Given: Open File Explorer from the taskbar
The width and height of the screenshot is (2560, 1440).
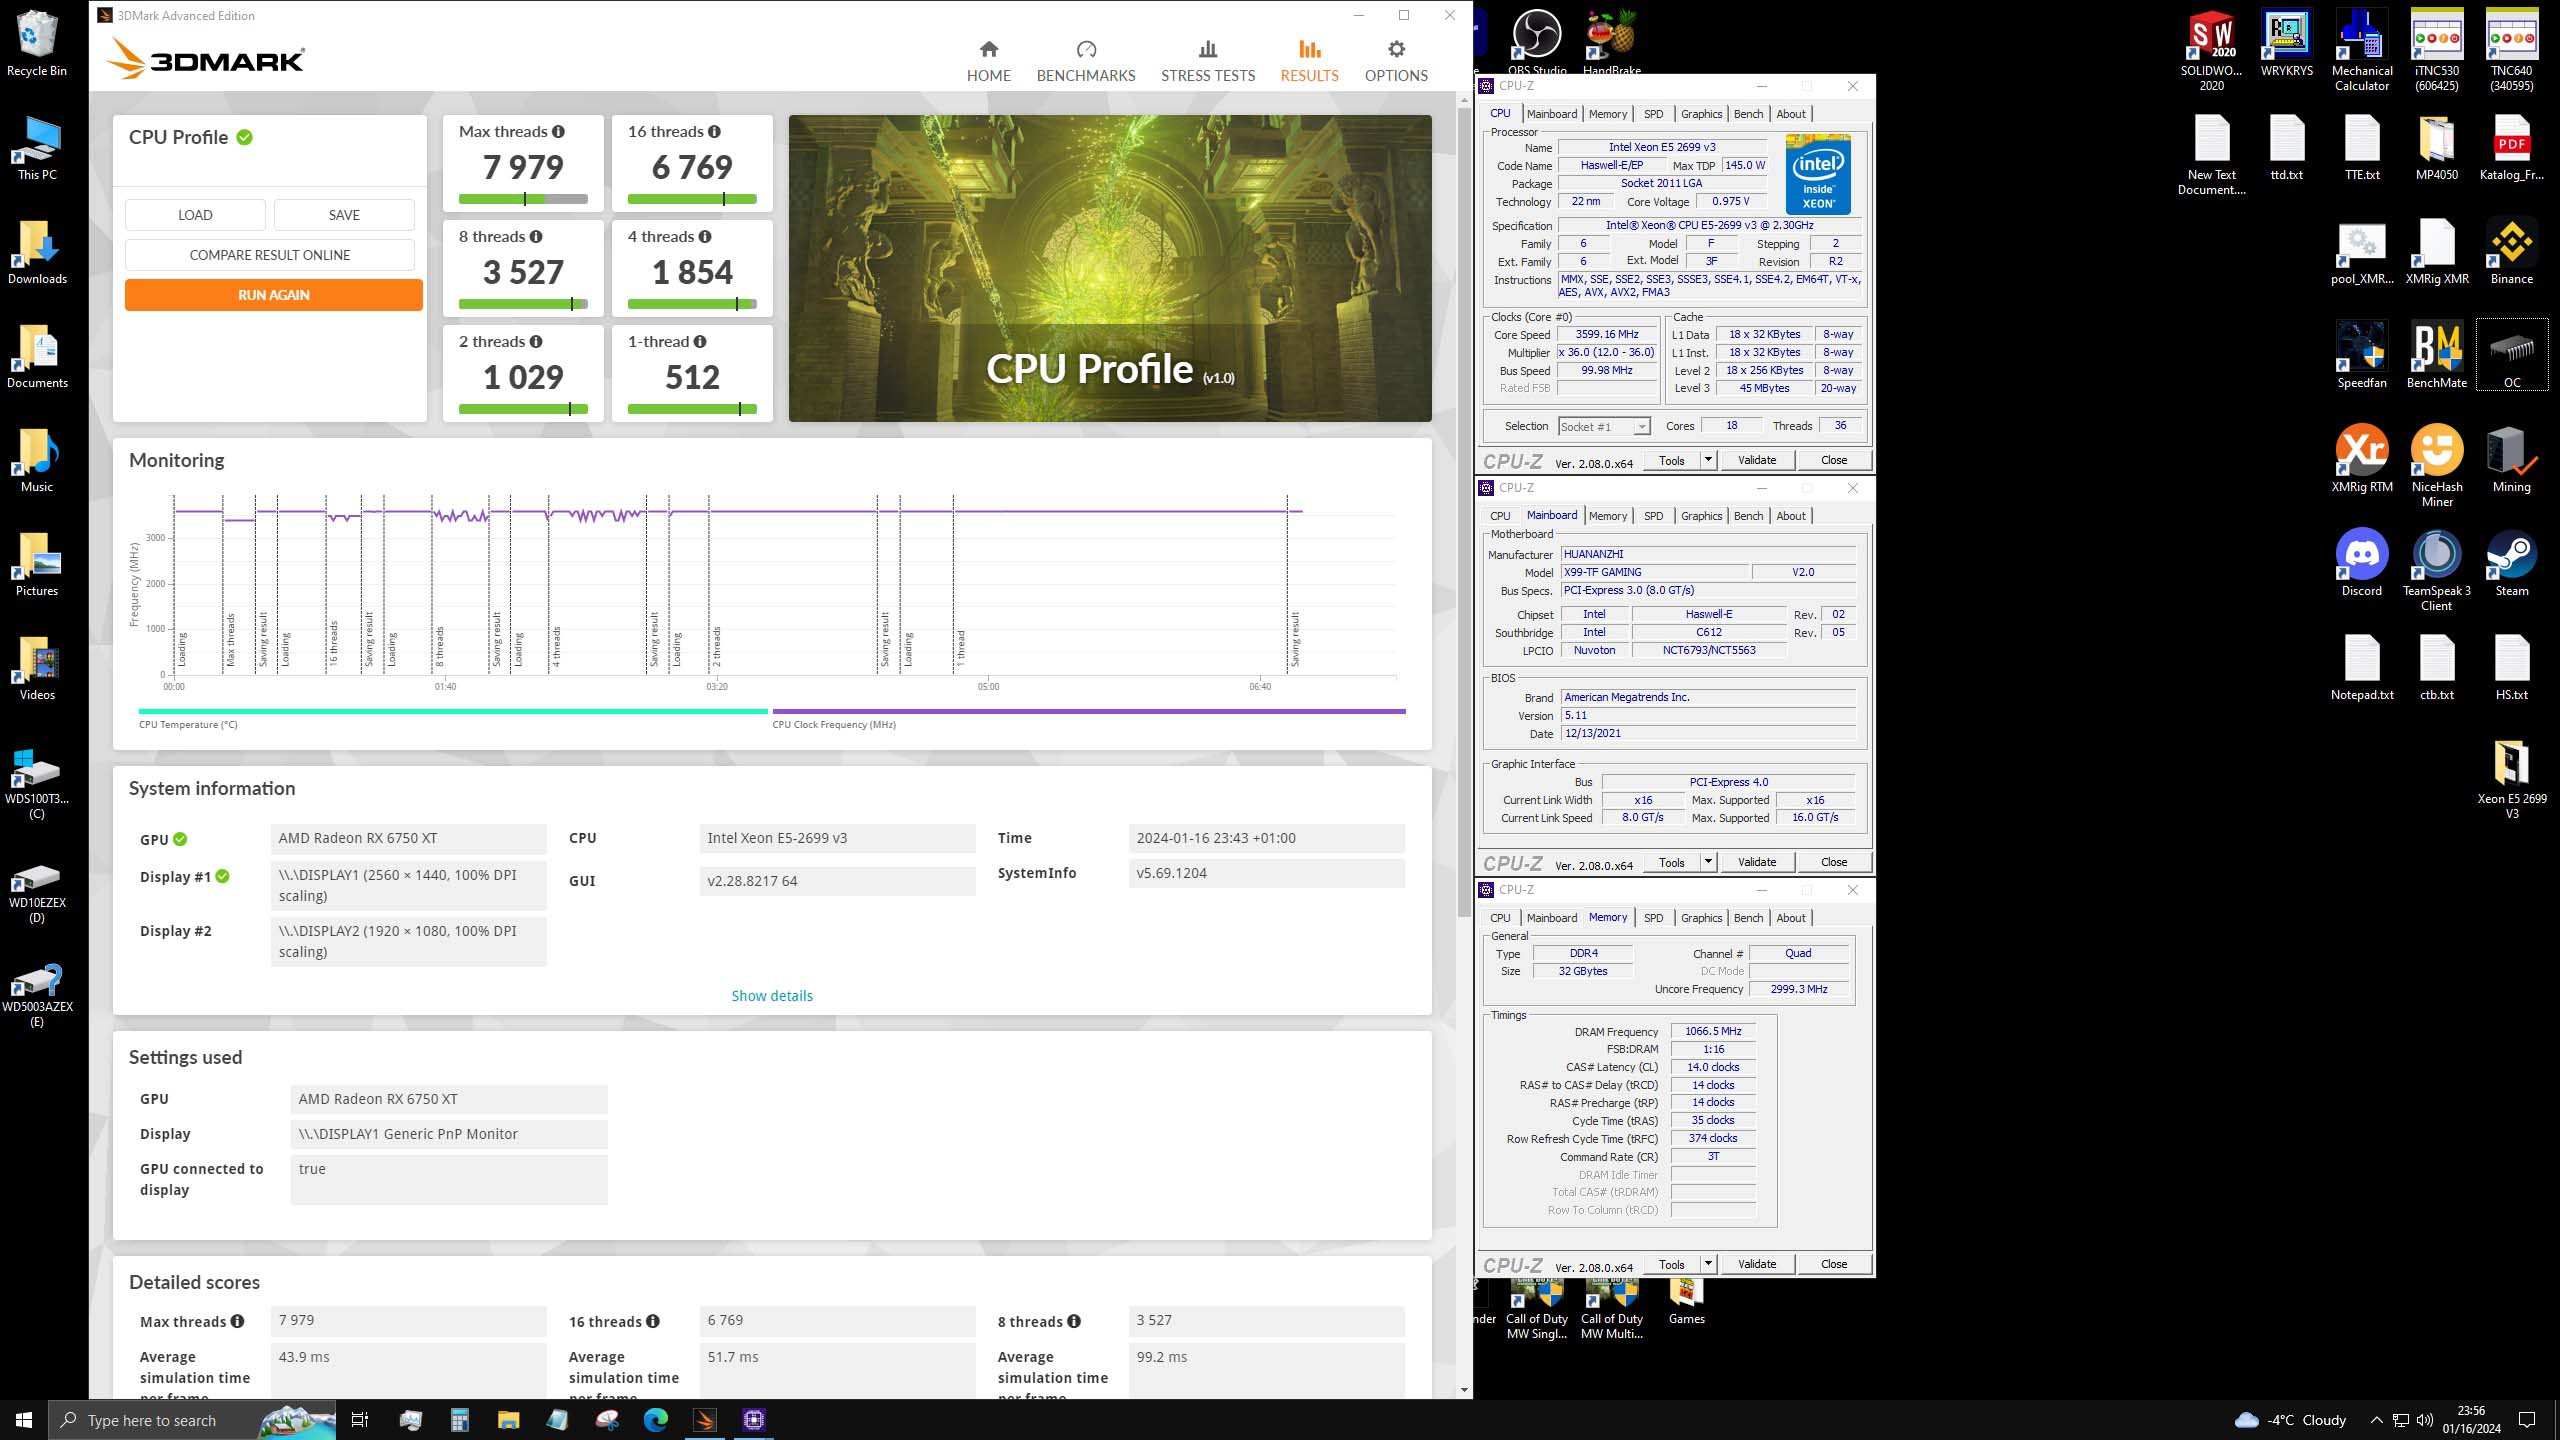Looking at the screenshot, I should pyautogui.click(x=508, y=1420).
